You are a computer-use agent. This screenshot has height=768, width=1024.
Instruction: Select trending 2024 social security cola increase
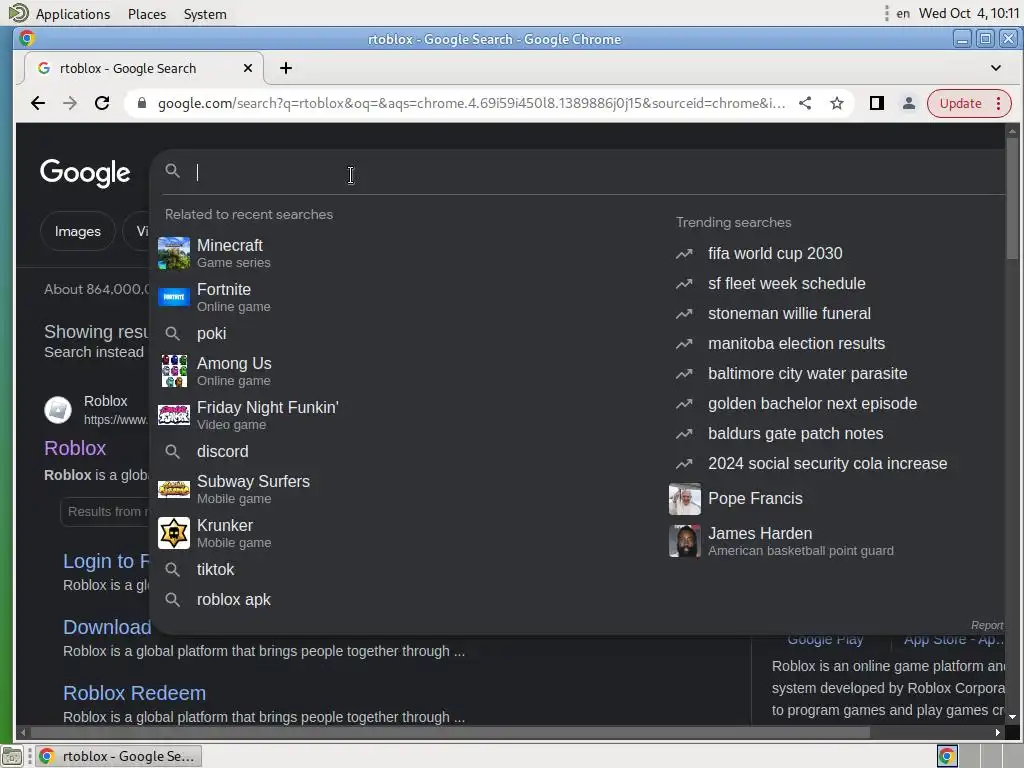(x=827, y=464)
